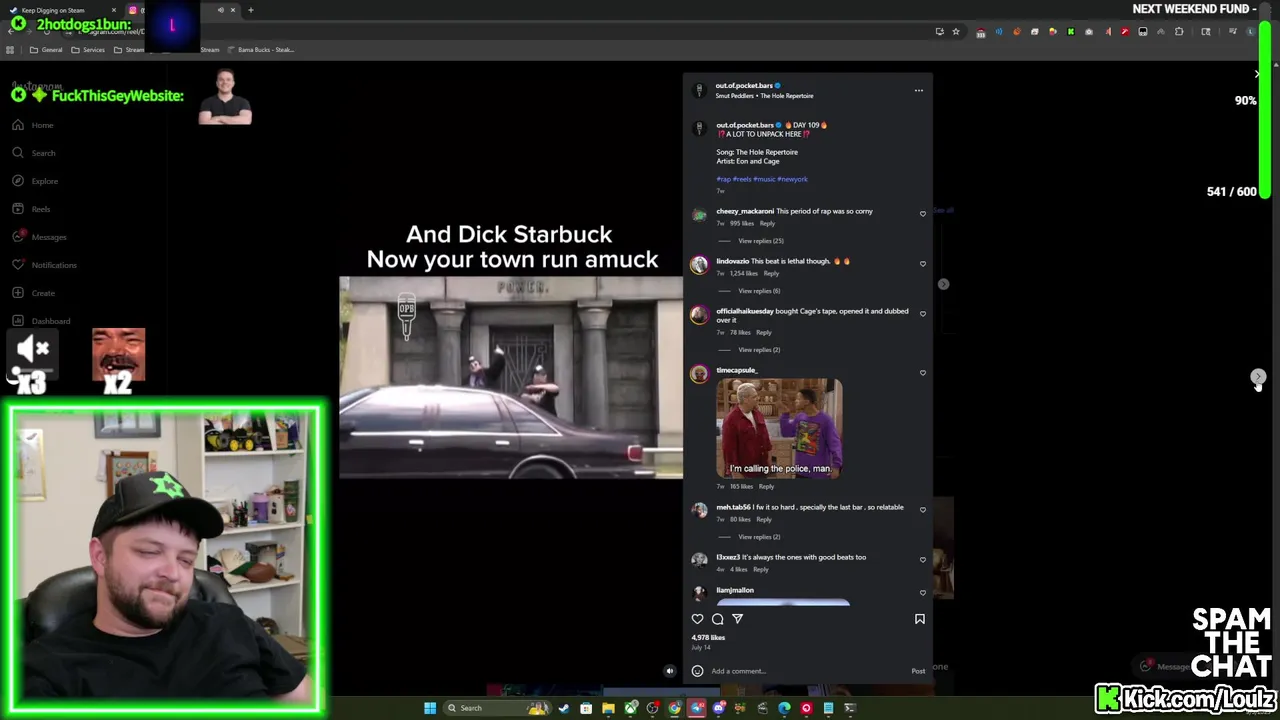Like the reel with the heart icon
Screen dimensions: 1280x720
697,619
